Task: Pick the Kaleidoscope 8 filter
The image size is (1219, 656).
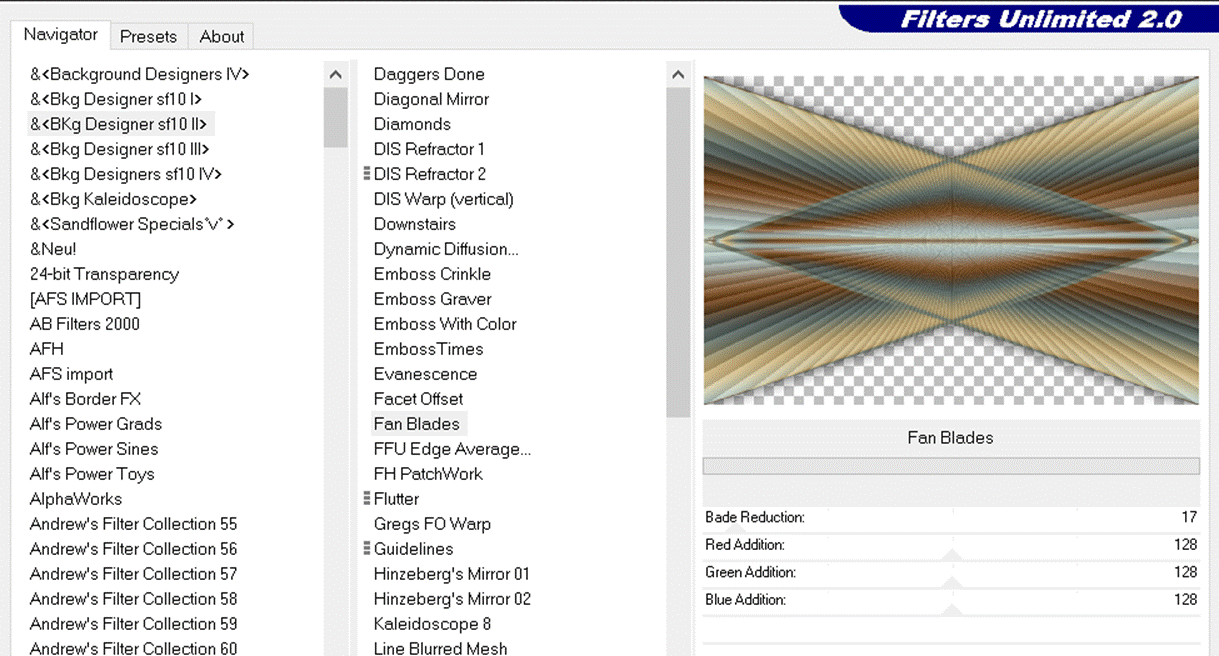Action: [x=432, y=624]
